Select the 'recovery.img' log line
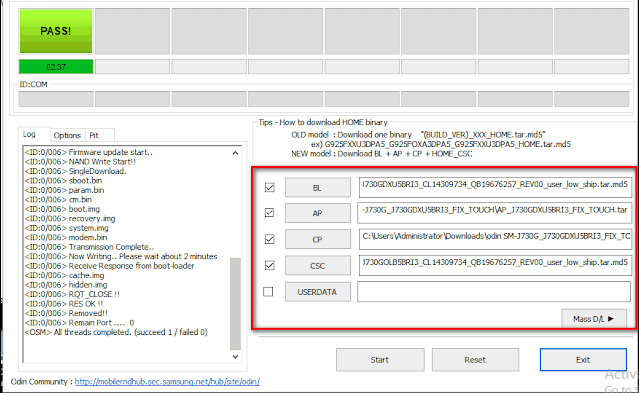Screen dimensions: 639x393 coord(70,219)
